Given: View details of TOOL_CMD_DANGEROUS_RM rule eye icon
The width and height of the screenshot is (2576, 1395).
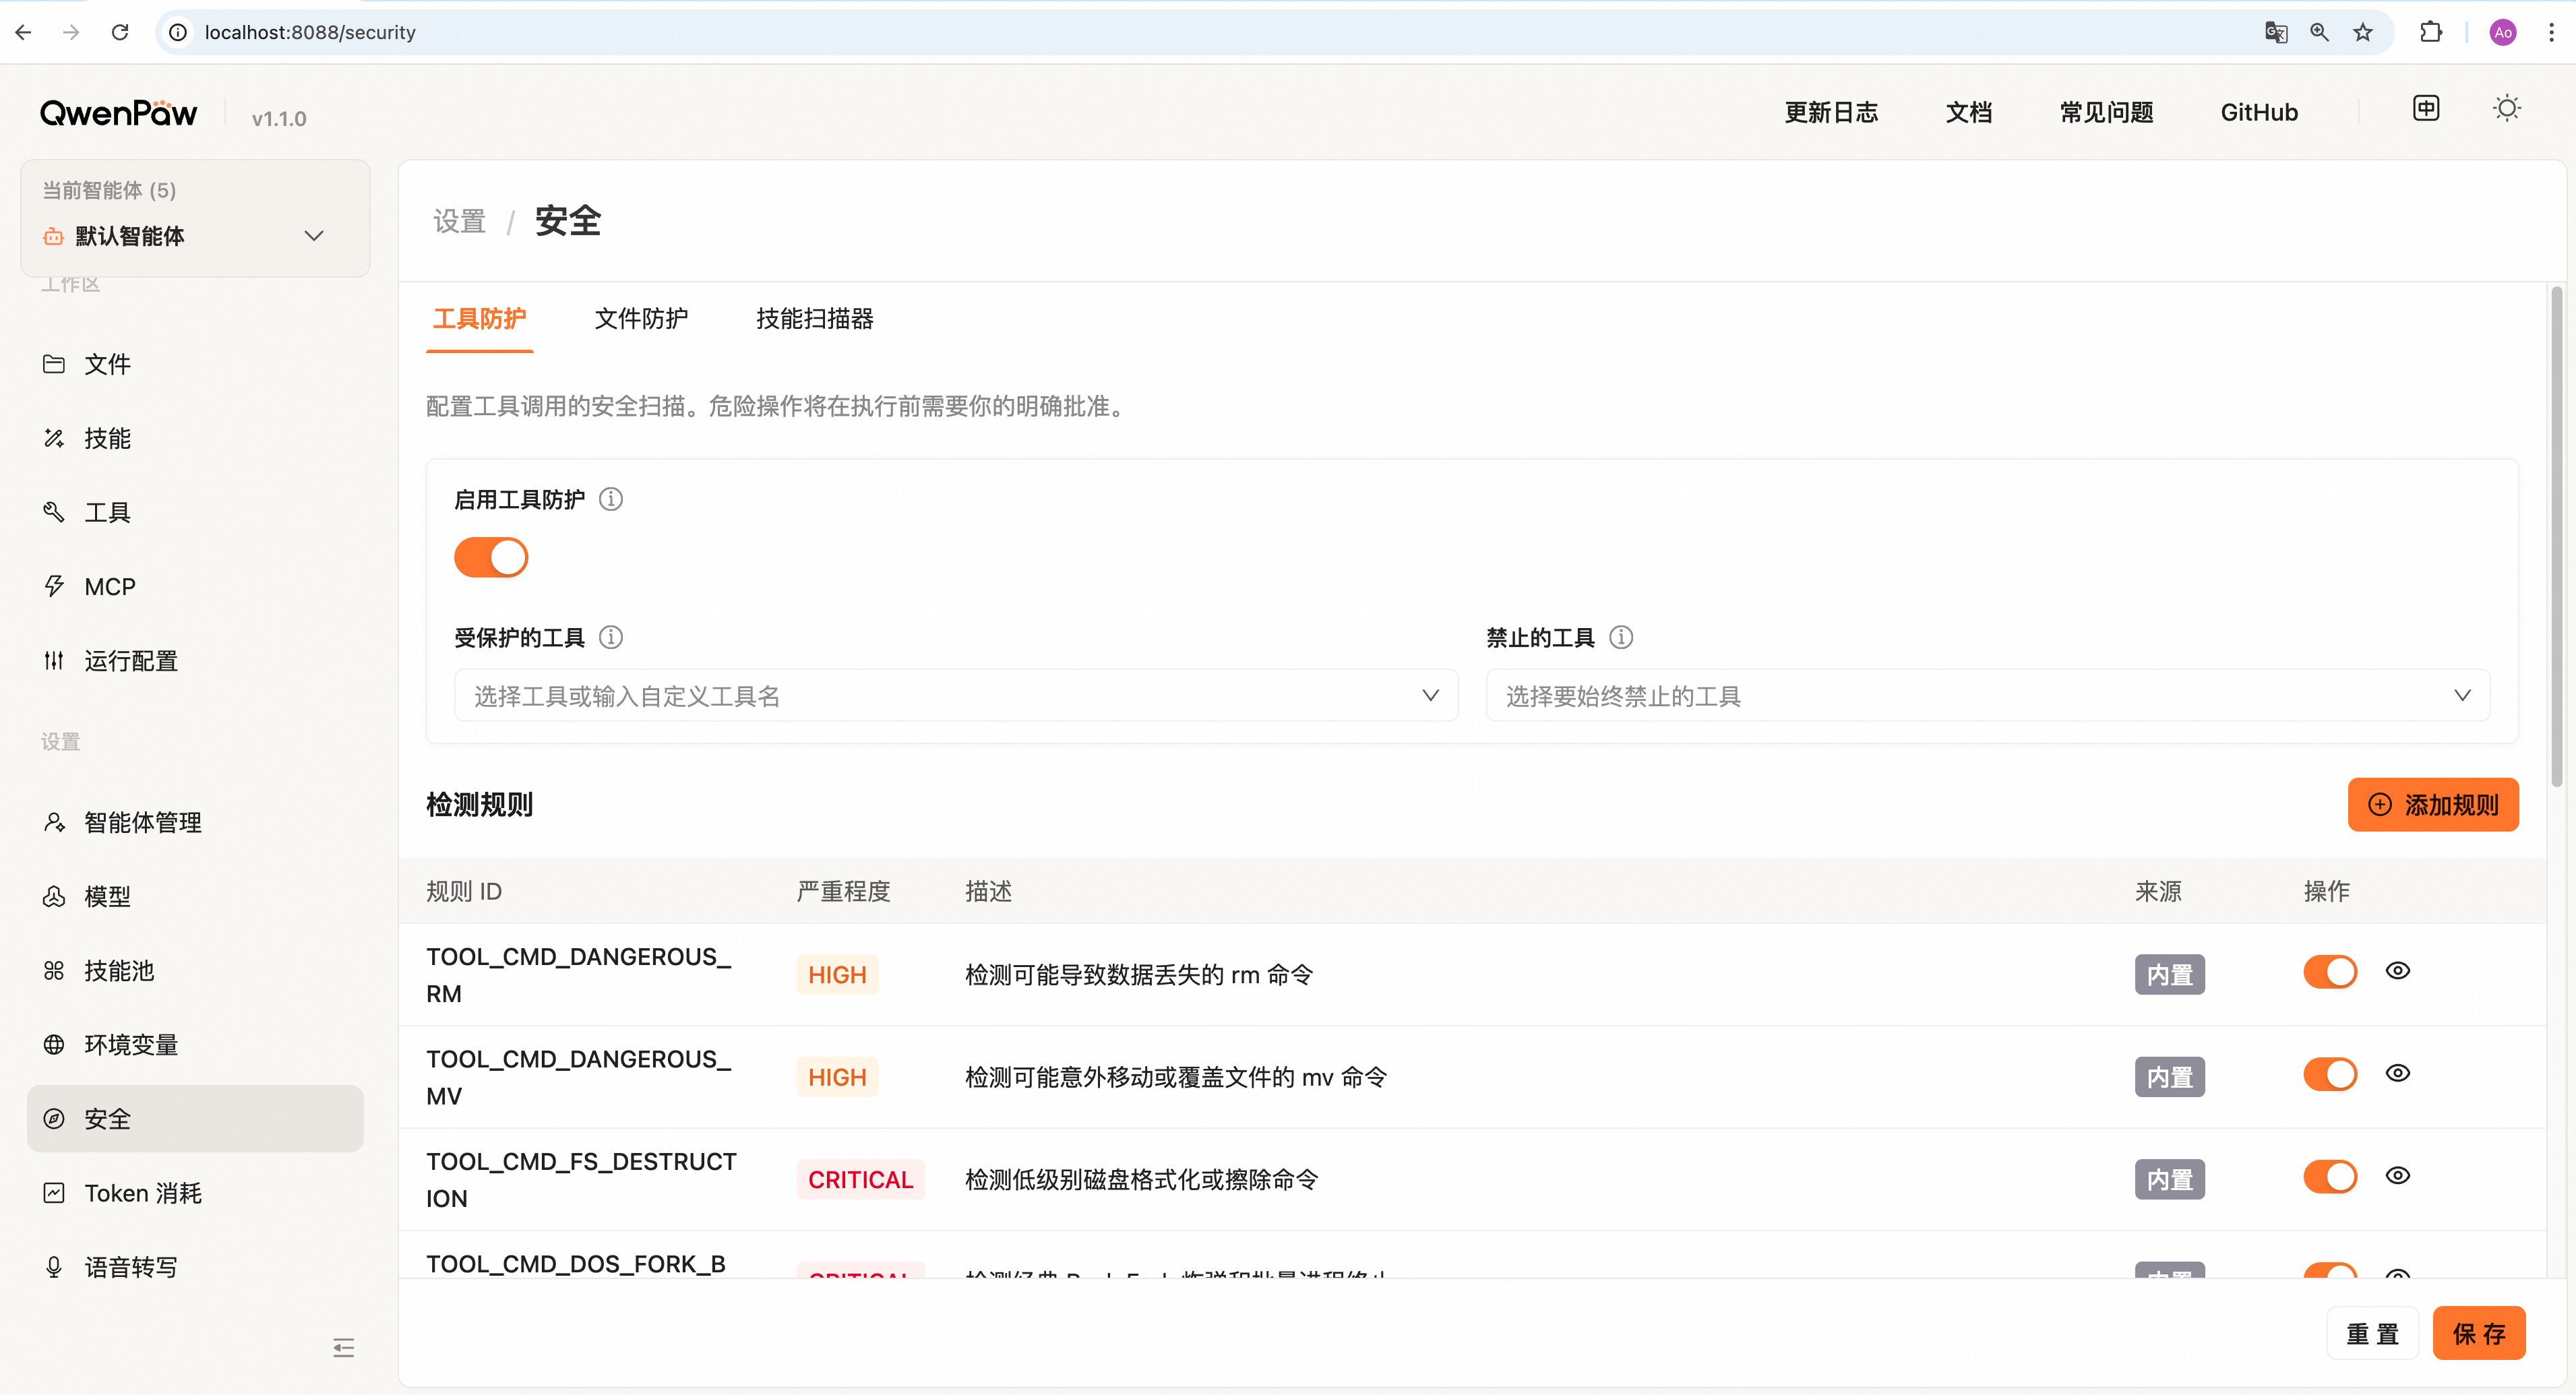Looking at the screenshot, I should pyautogui.click(x=2398, y=971).
